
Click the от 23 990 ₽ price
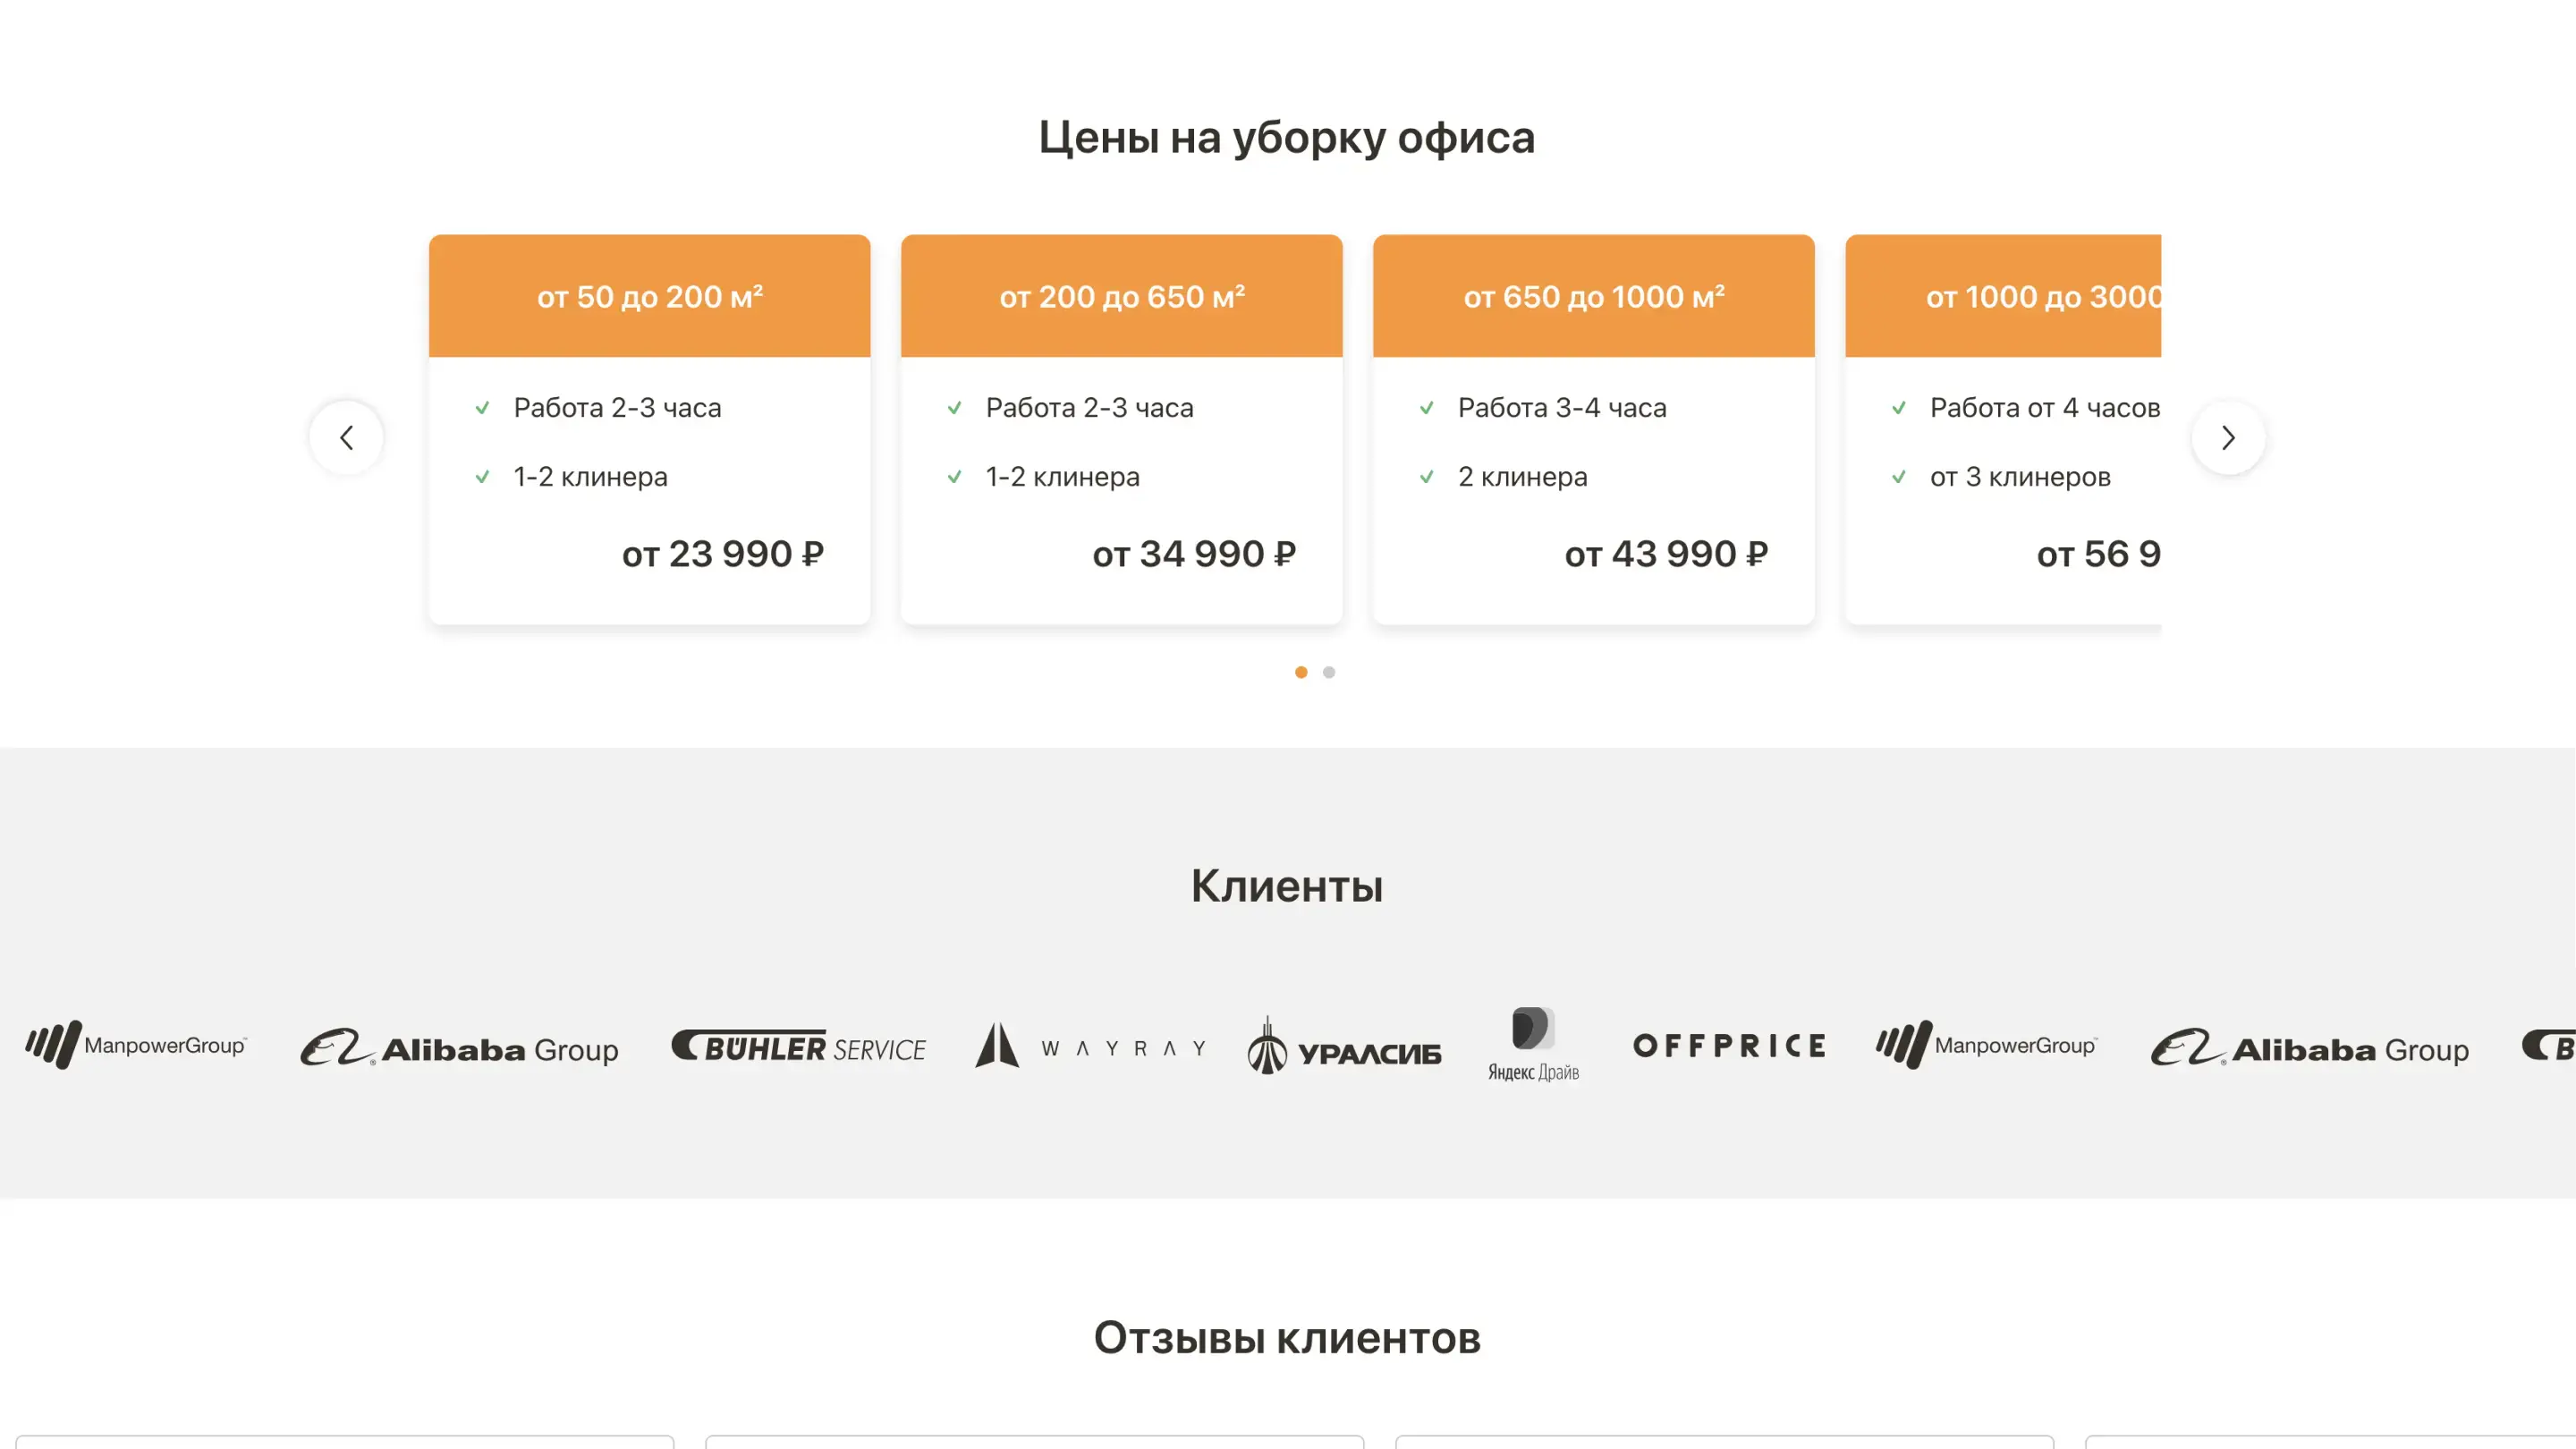[722, 554]
